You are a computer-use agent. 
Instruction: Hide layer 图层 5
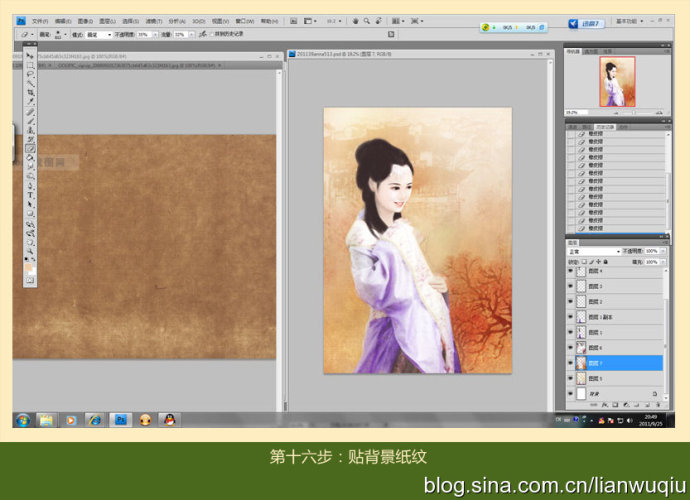point(571,379)
